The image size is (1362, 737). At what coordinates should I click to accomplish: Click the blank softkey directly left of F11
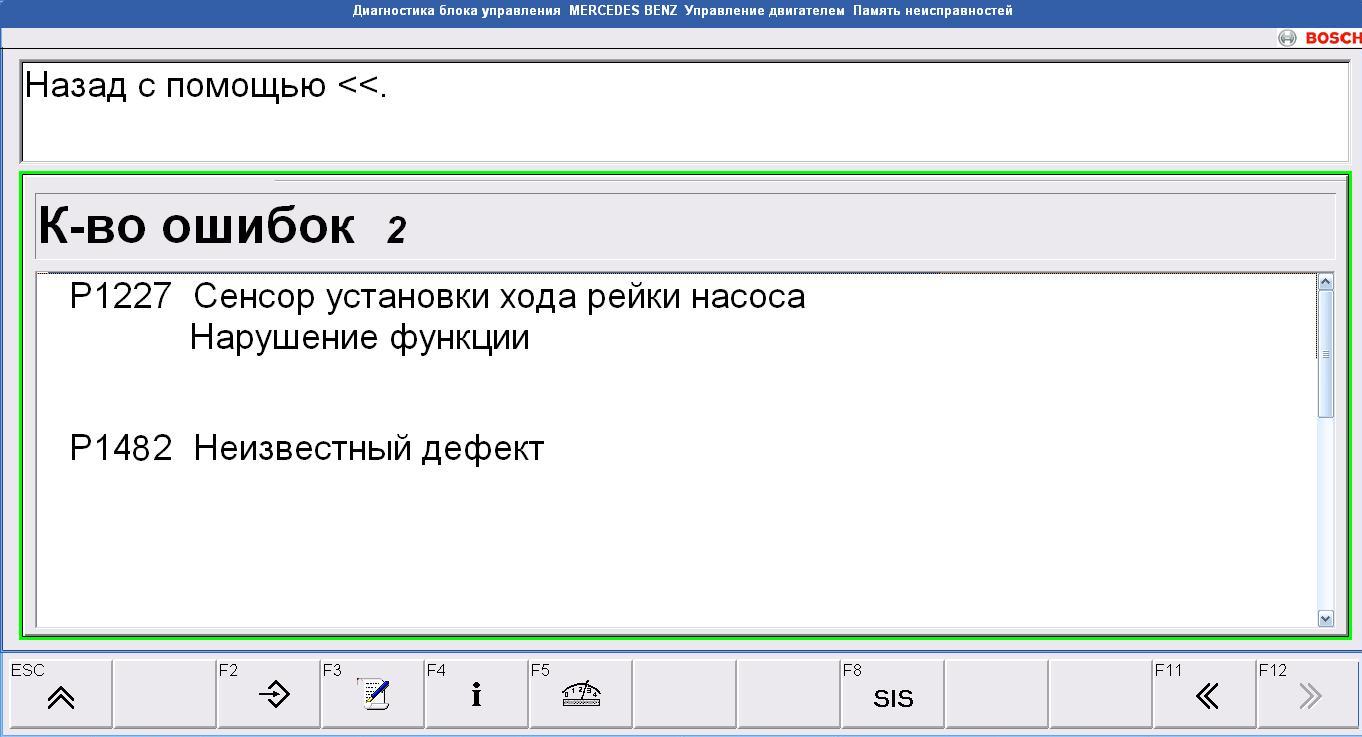(x=1101, y=694)
